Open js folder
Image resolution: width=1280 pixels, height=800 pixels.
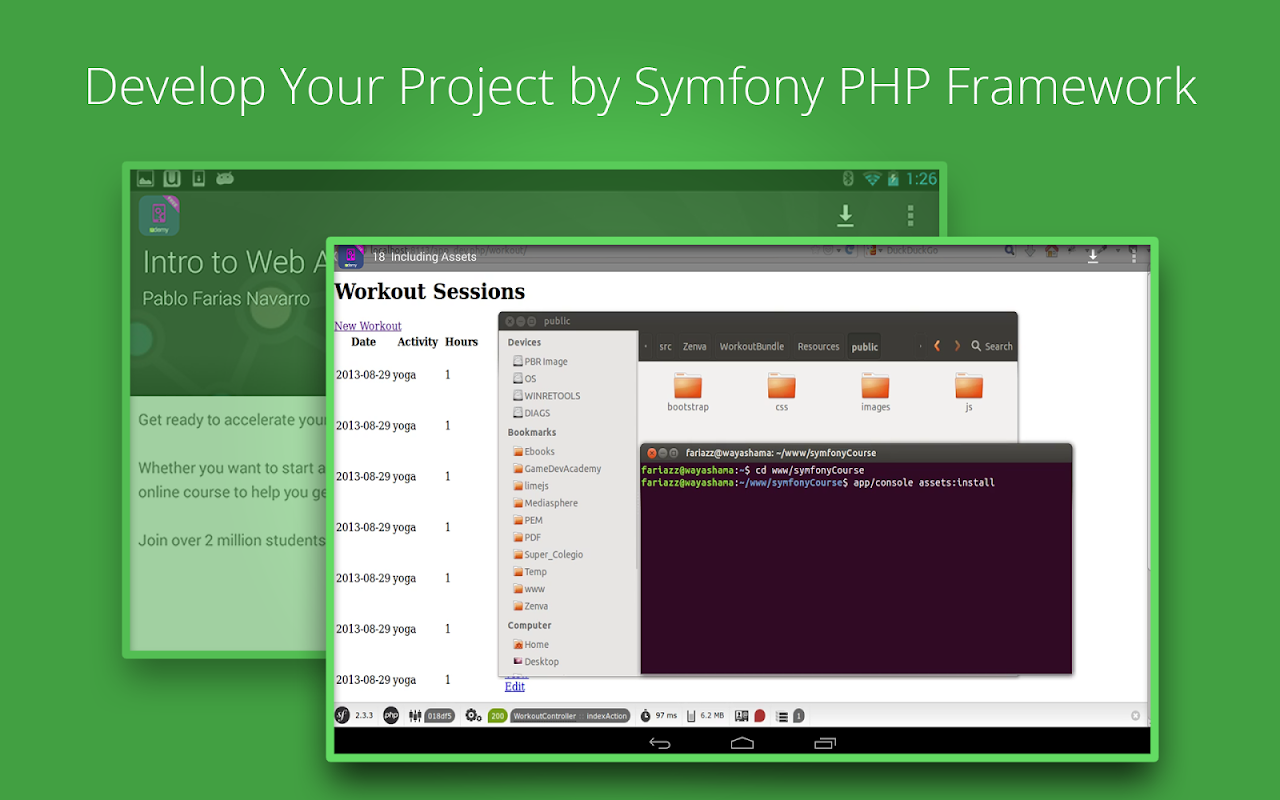pos(968,391)
